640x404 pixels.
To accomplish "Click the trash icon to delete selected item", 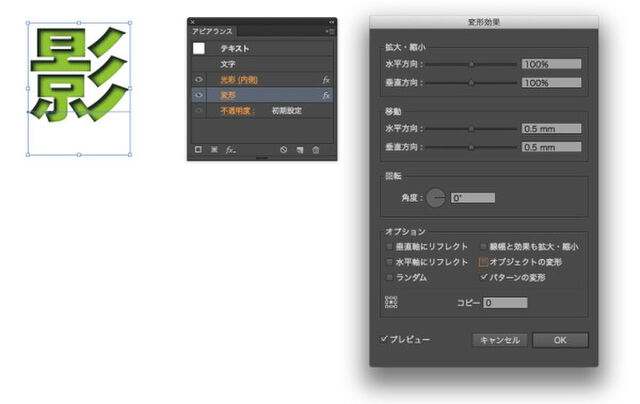I will tap(316, 149).
